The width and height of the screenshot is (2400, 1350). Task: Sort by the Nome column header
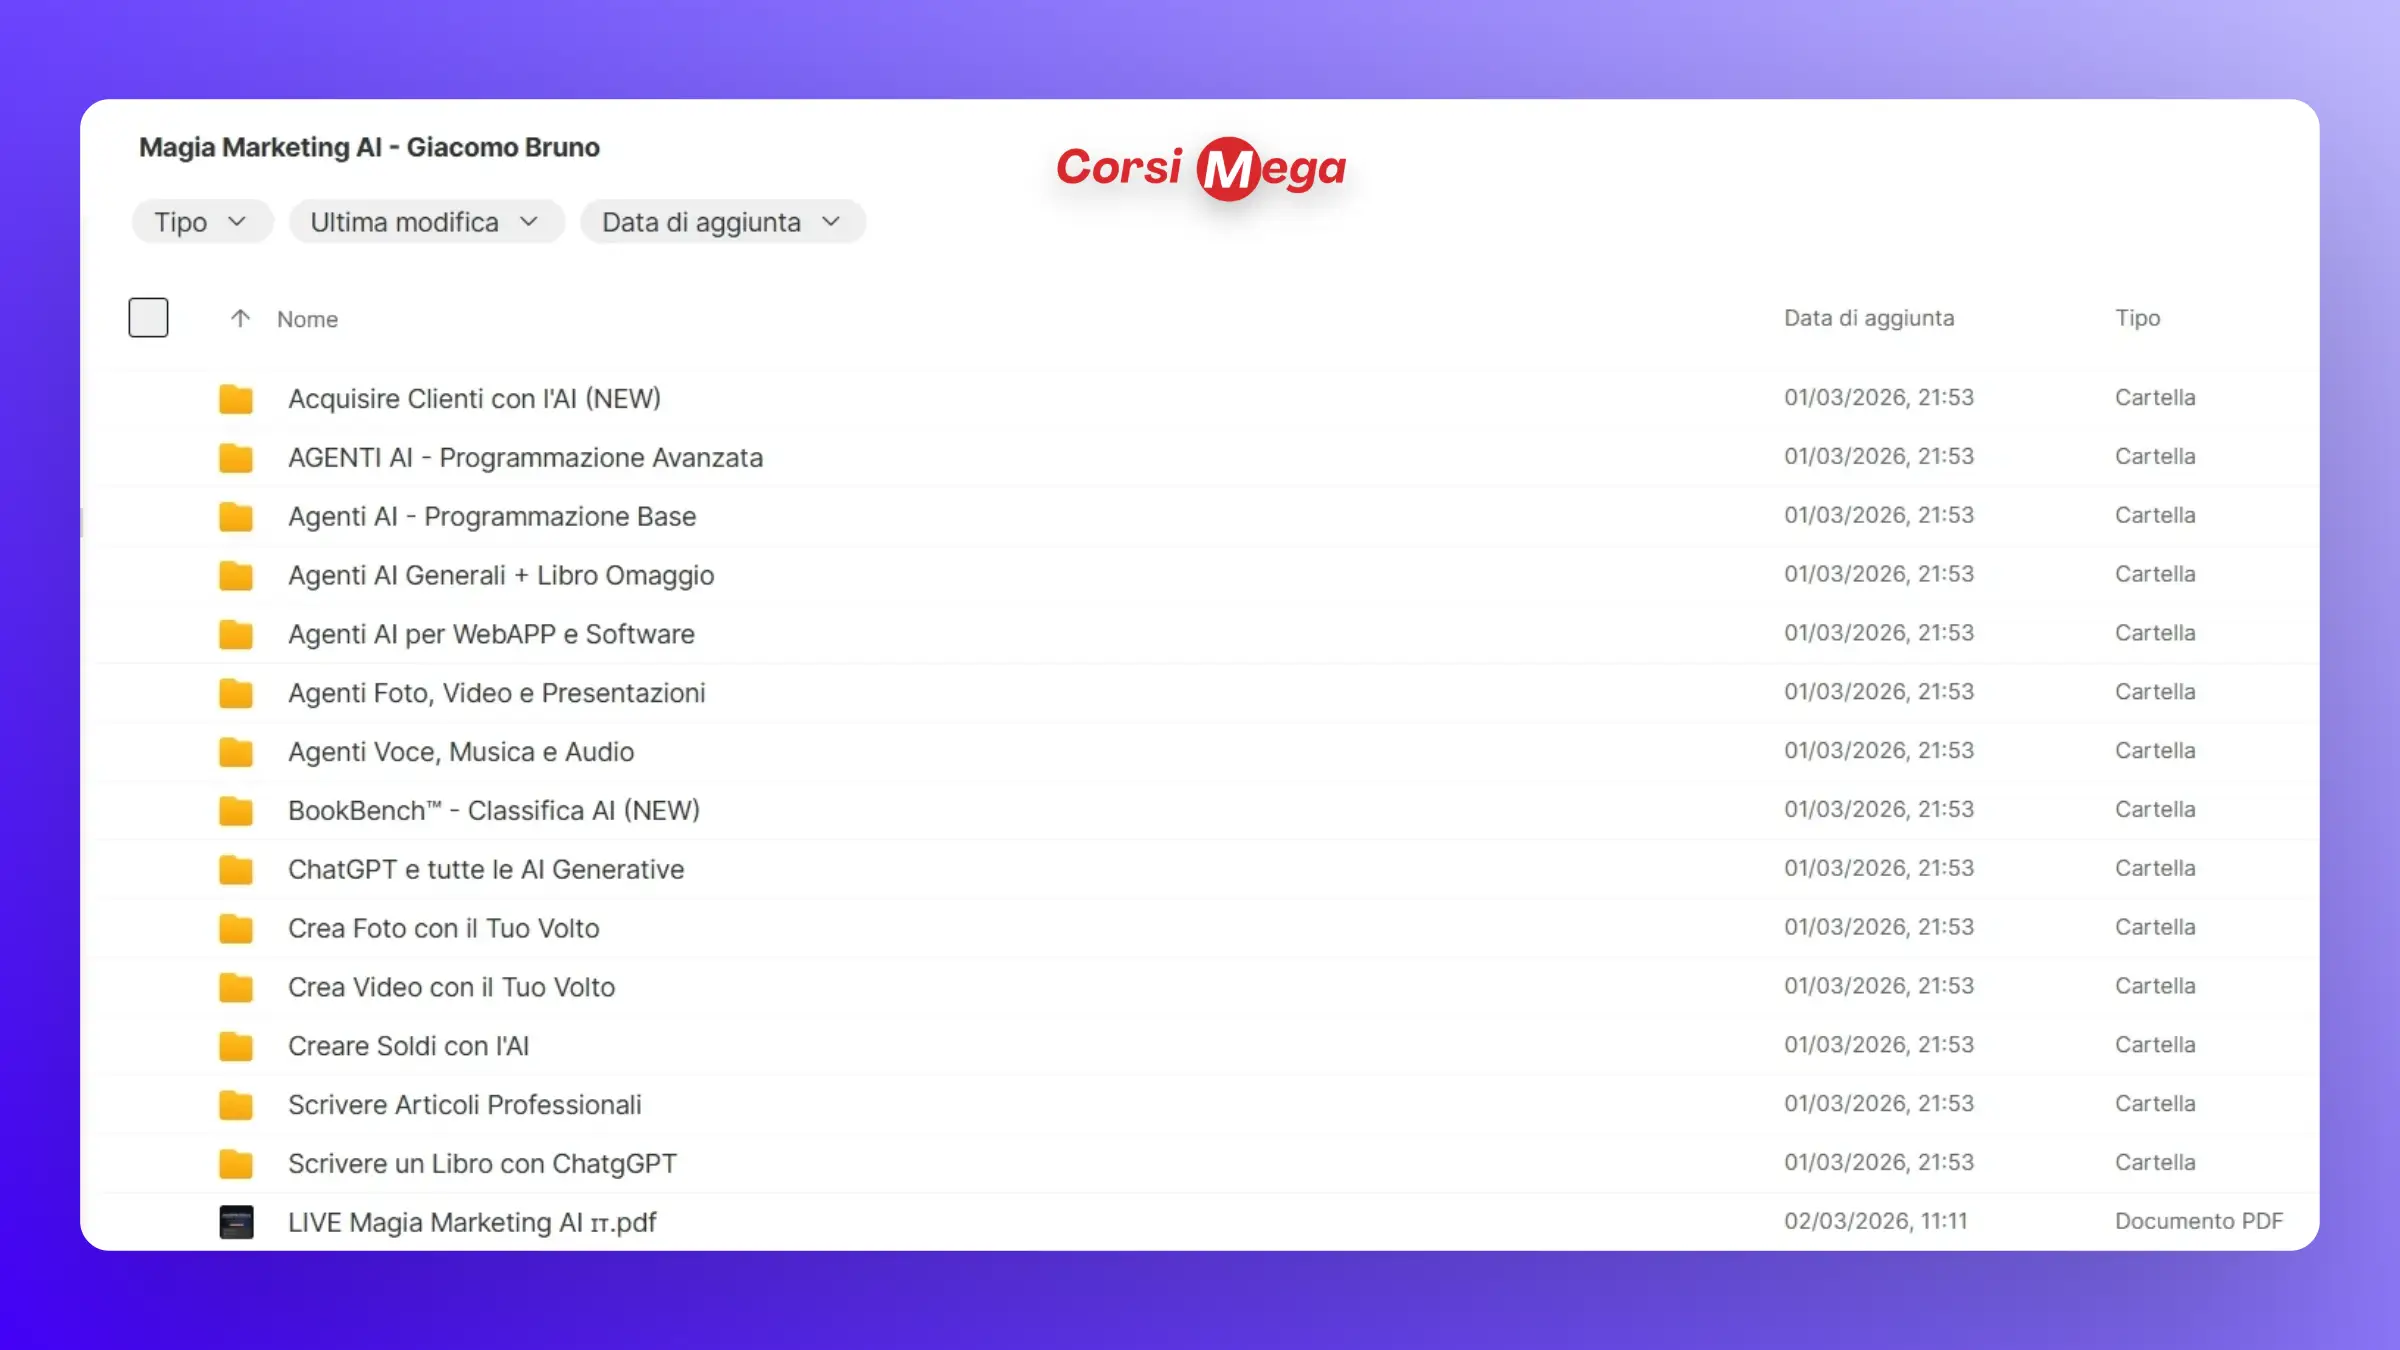307,319
